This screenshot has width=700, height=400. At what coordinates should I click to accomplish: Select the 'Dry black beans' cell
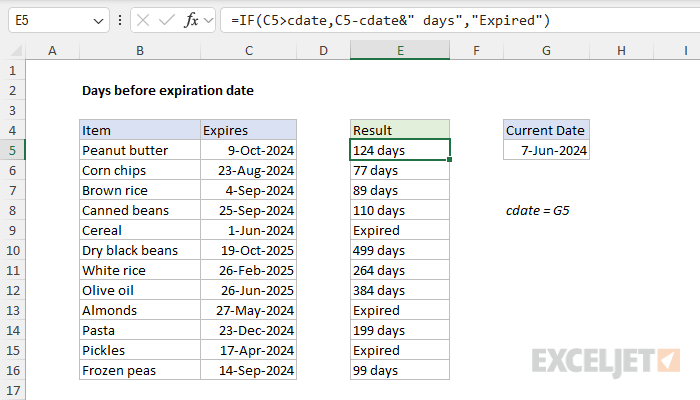140,250
